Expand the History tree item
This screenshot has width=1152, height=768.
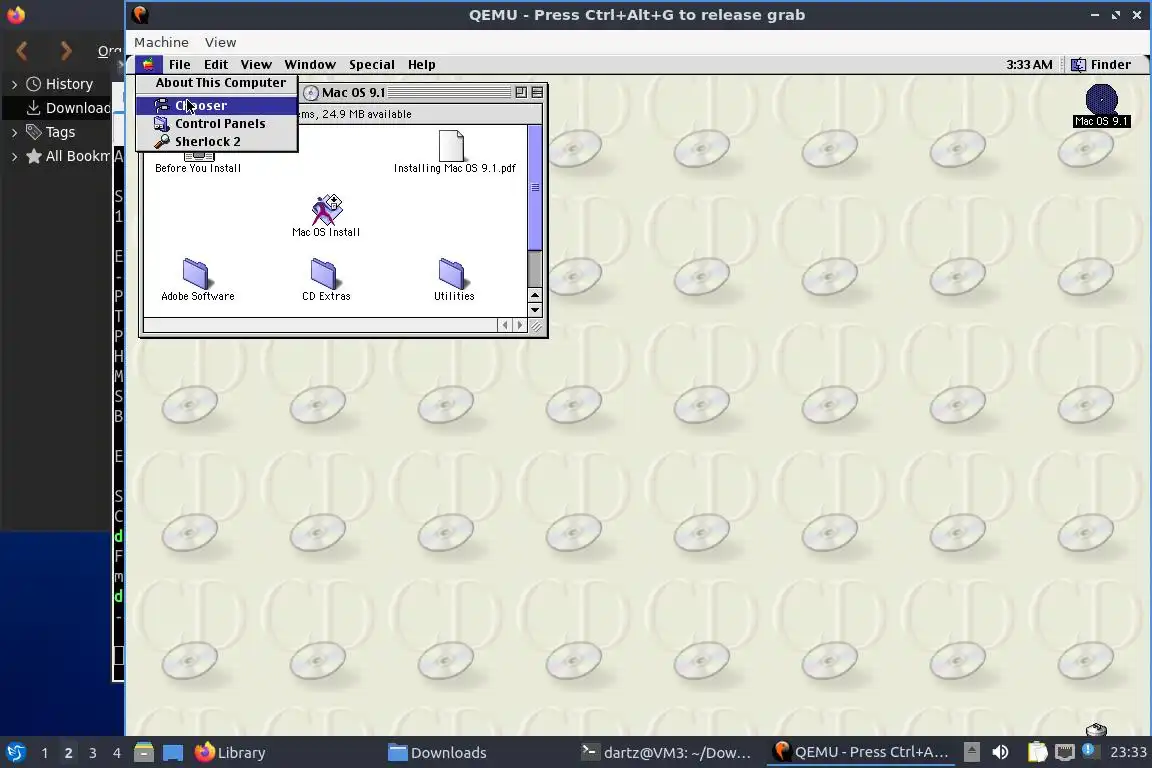tap(14, 85)
